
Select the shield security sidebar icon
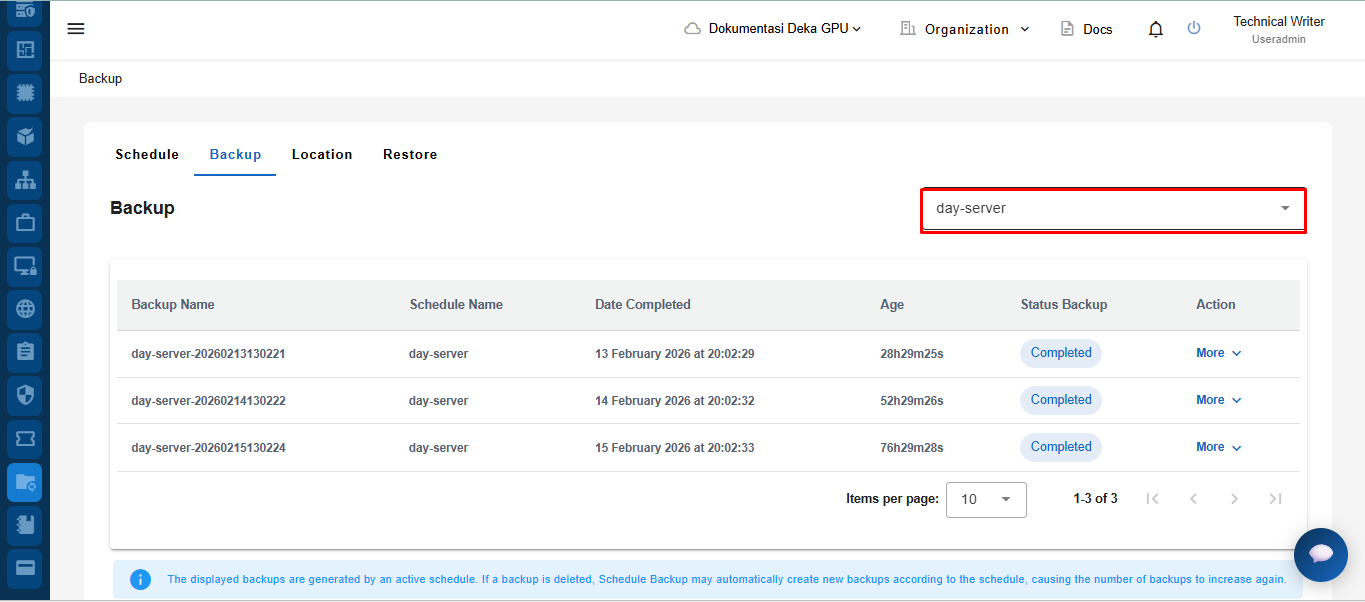pos(25,394)
